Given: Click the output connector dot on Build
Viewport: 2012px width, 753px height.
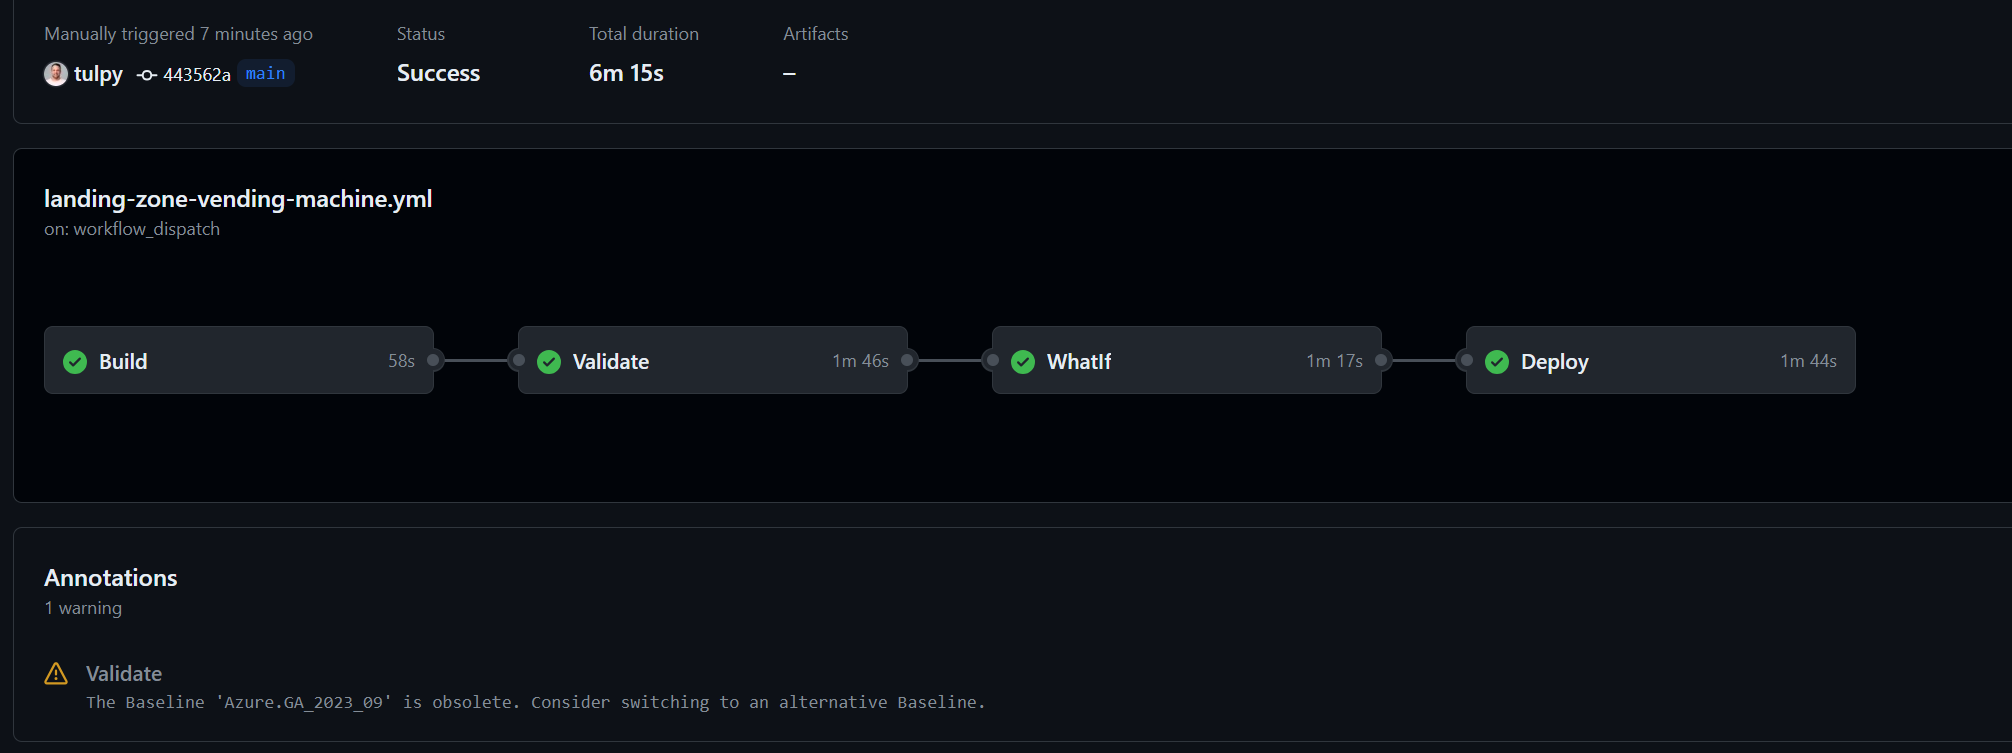Looking at the screenshot, I should pos(434,360).
